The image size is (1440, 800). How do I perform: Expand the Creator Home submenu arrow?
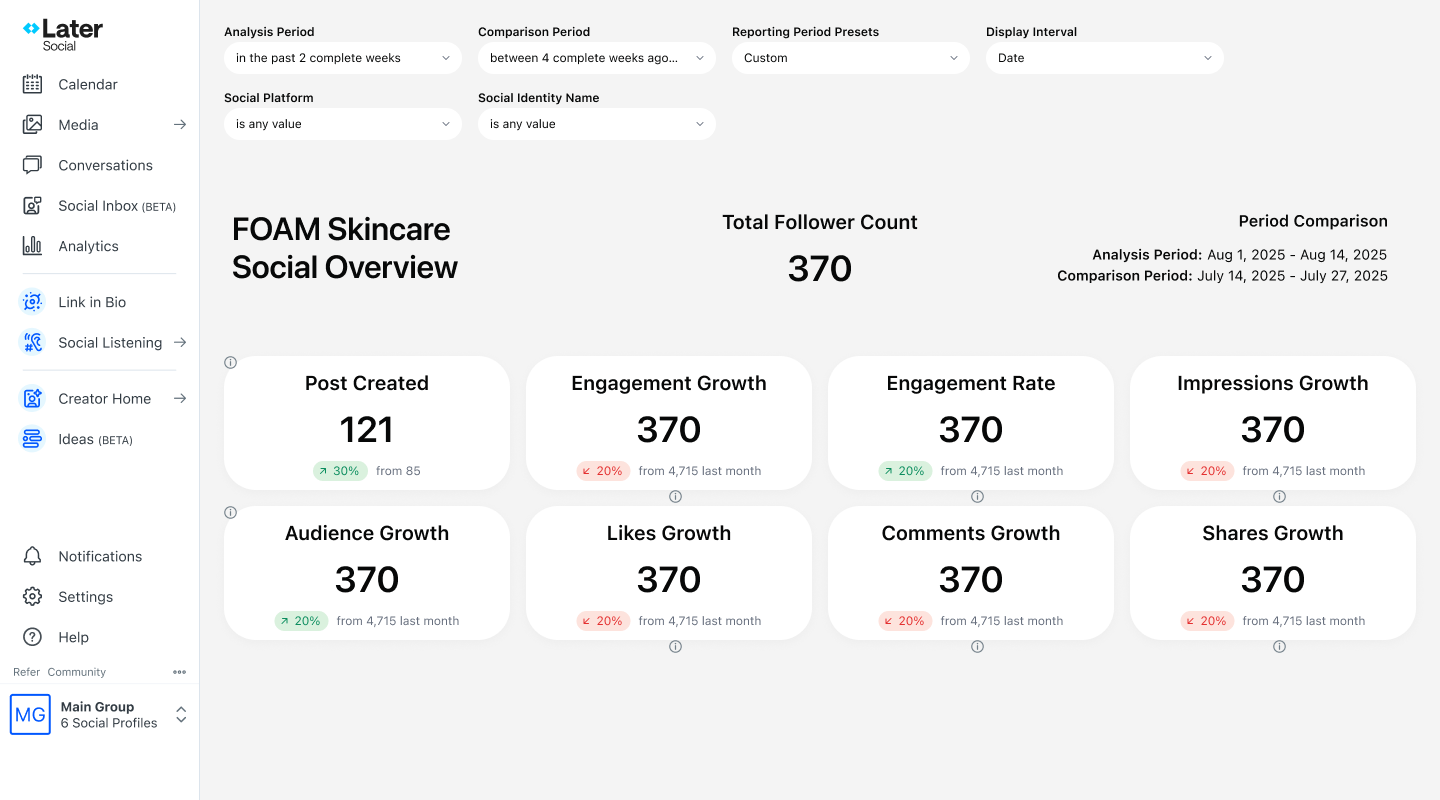click(180, 398)
